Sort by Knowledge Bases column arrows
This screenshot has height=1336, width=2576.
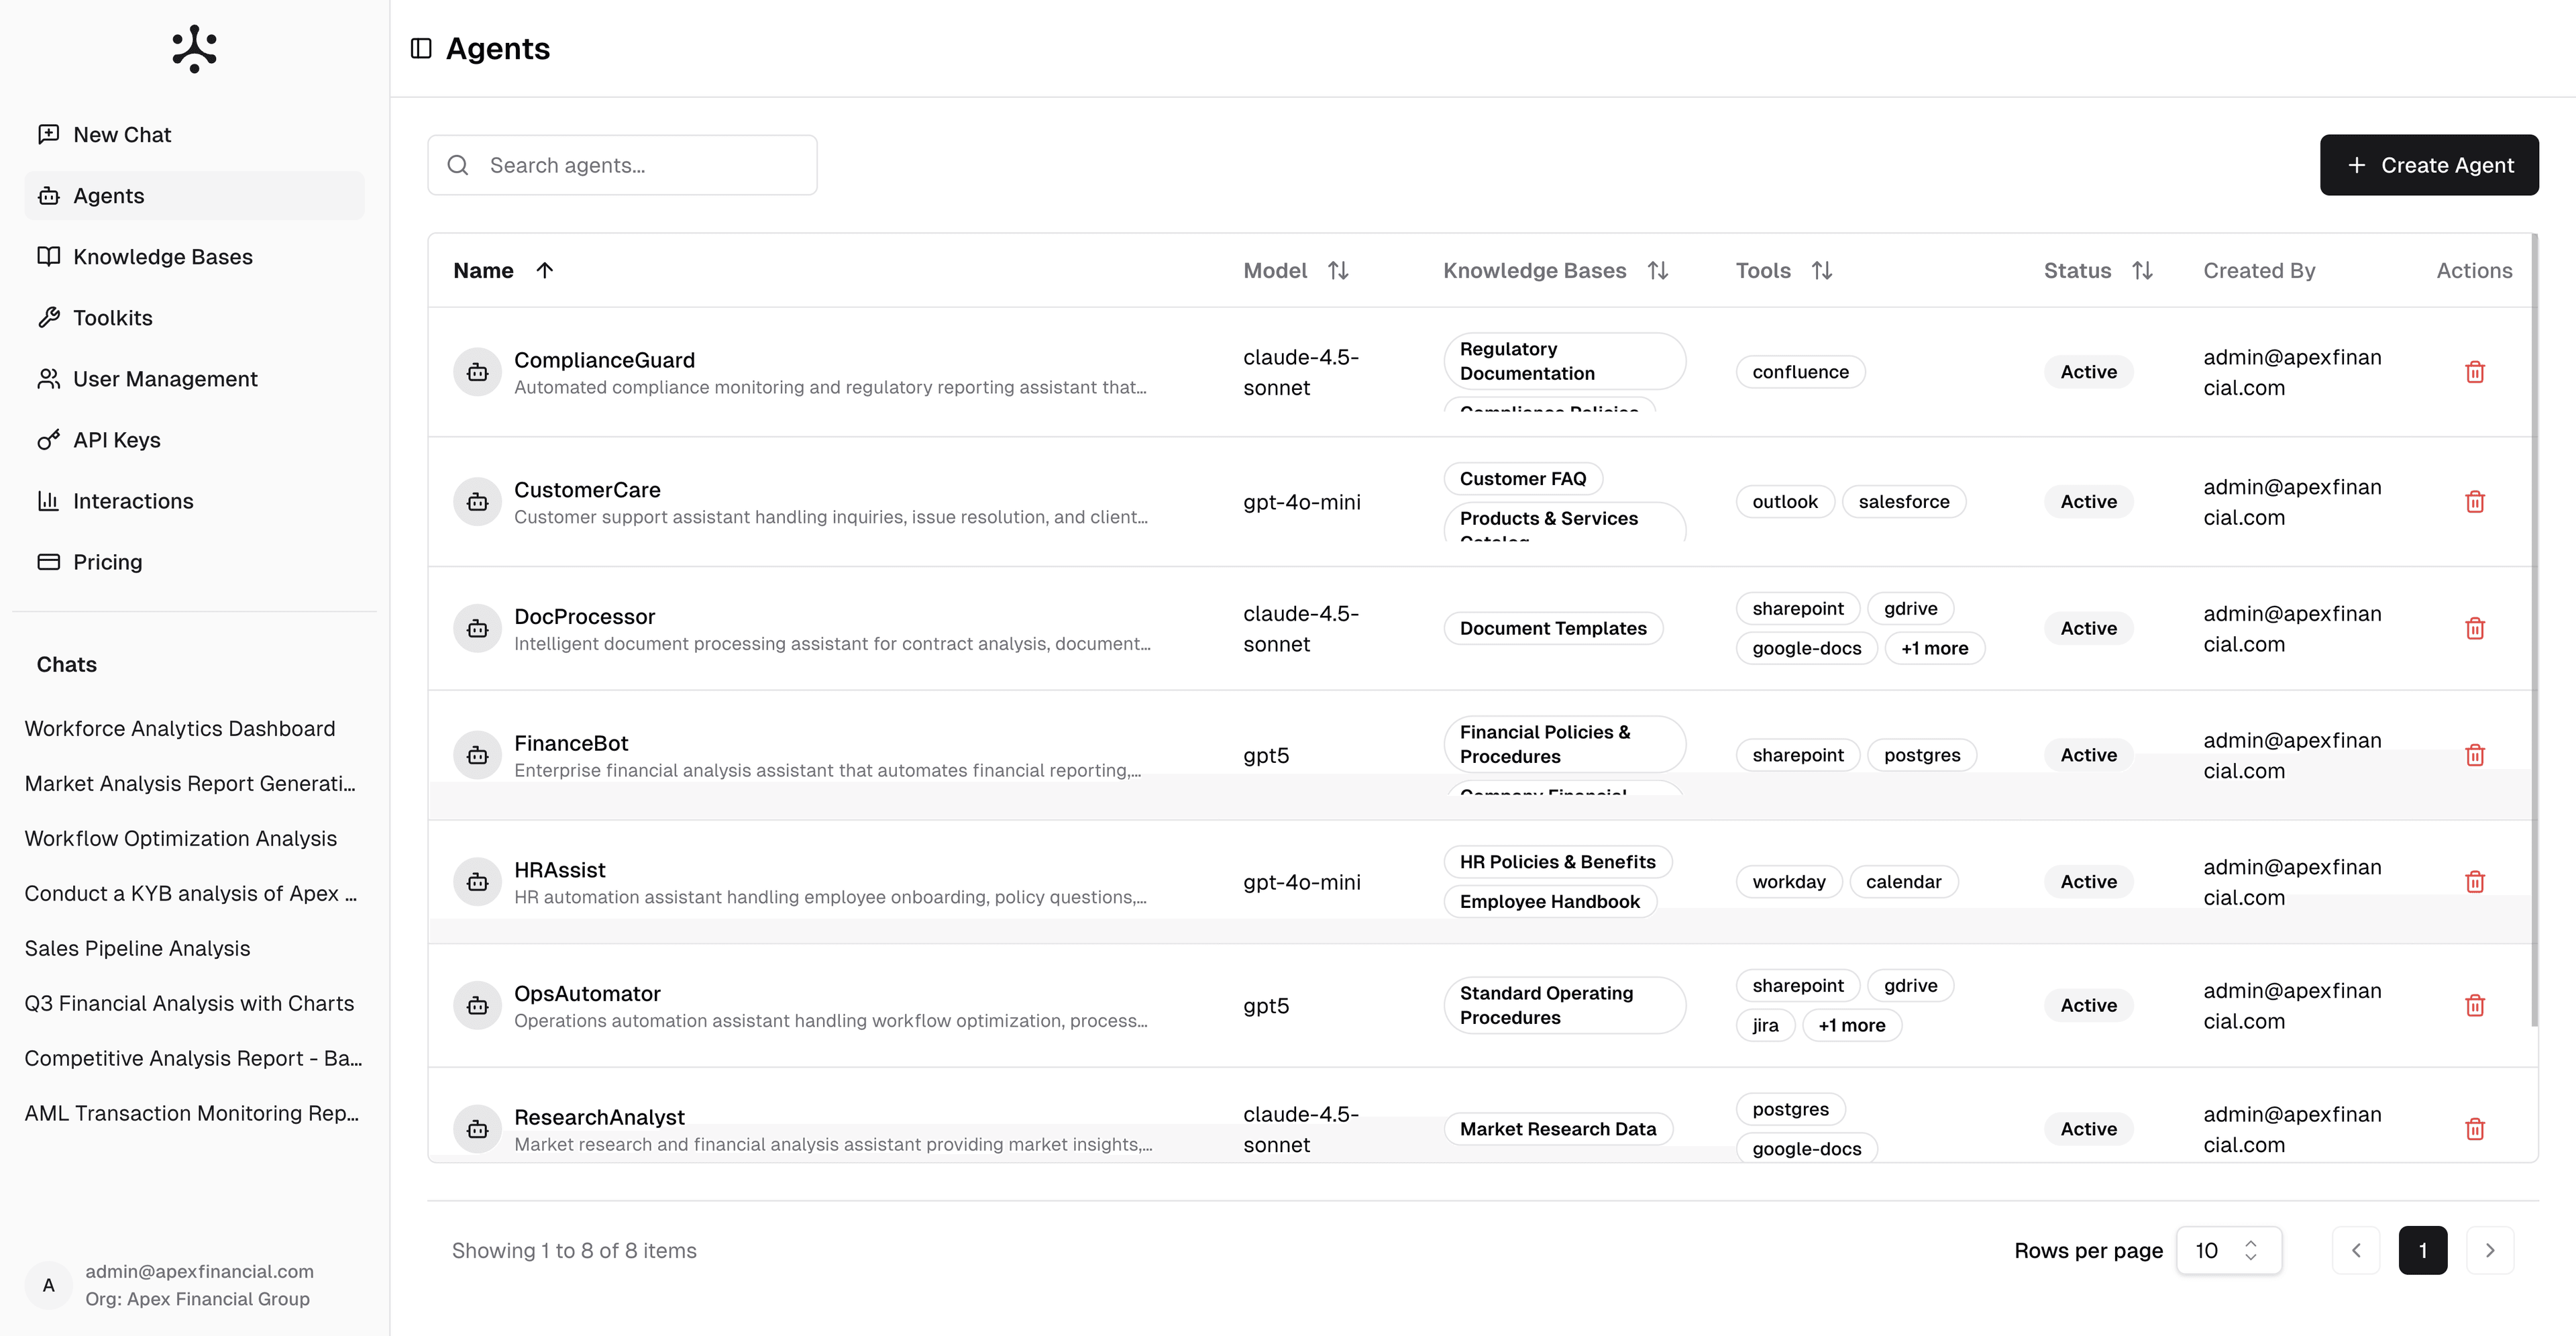point(1658,270)
